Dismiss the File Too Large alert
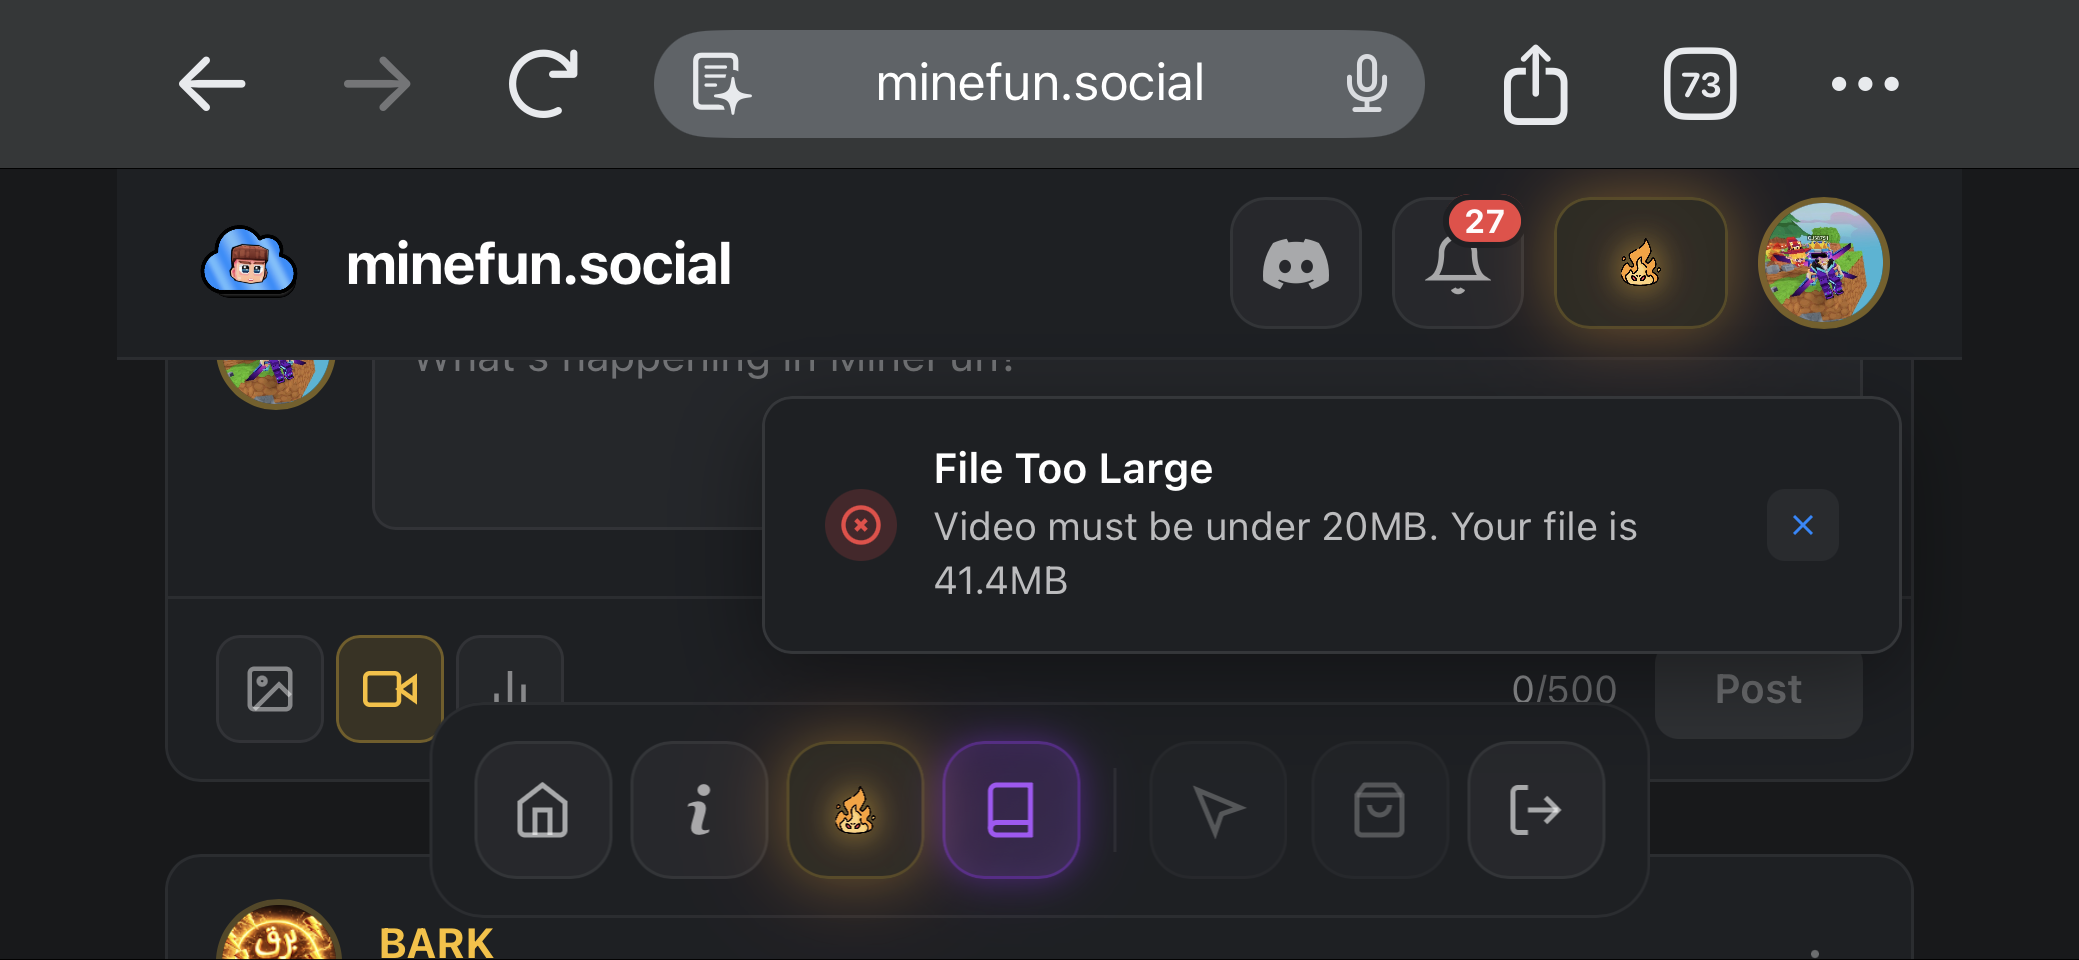This screenshot has height=960, width=2079. pyautogui.click(x=1802, y=525)
